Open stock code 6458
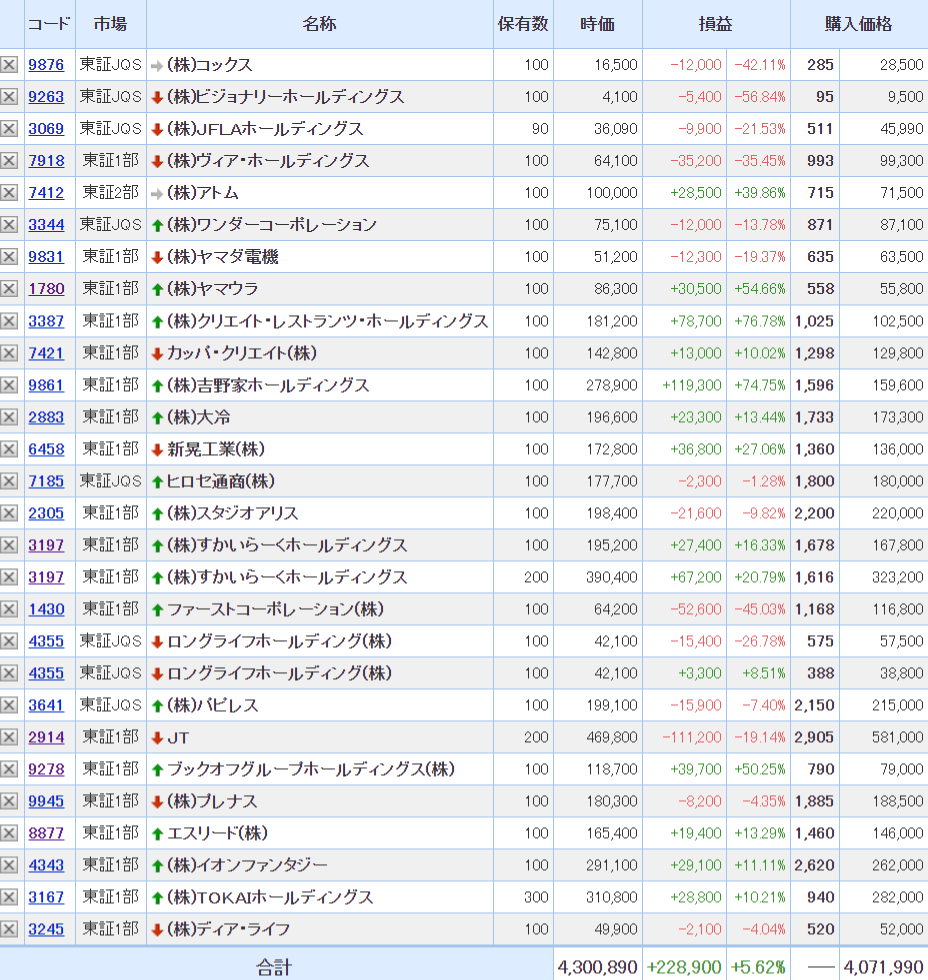 (46, 449)
